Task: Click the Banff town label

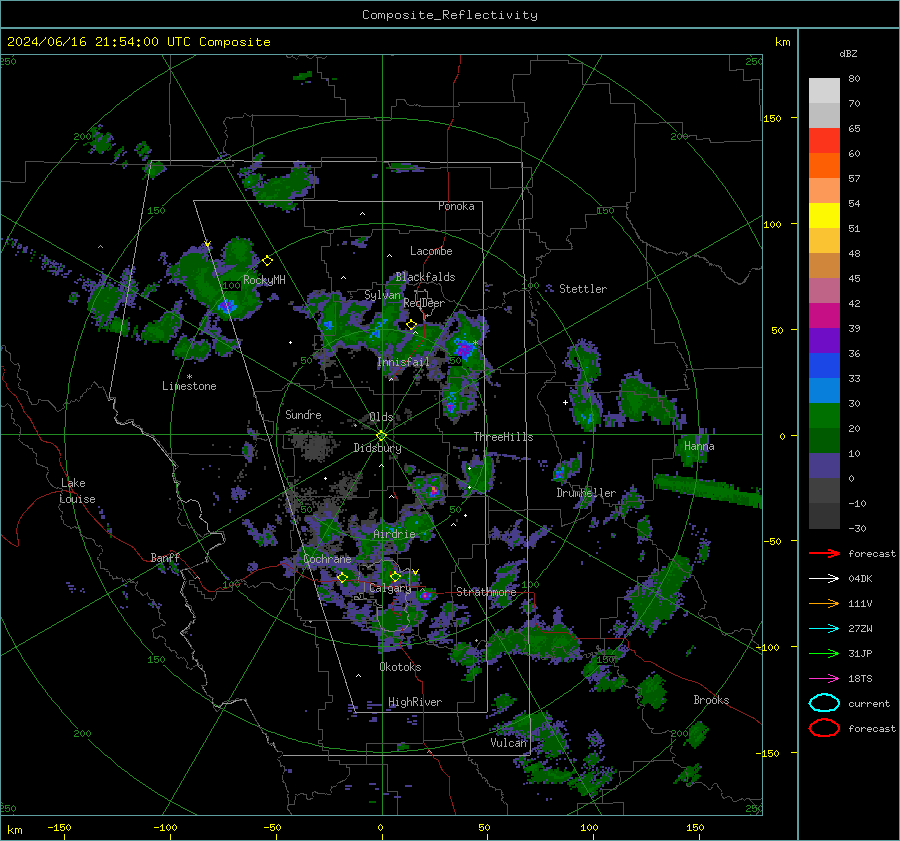Action: [x=165, y=557]
